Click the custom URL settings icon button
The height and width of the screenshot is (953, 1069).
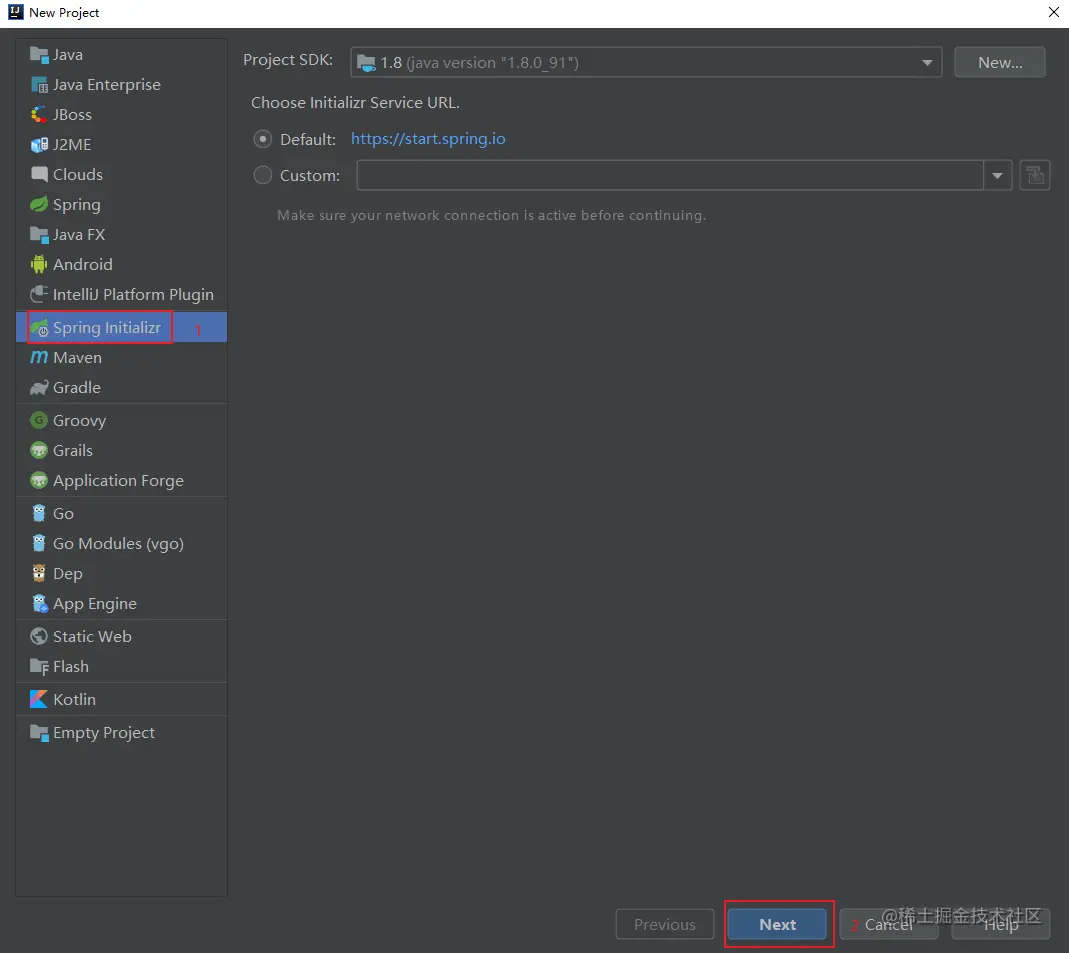tap(1034, 175)
